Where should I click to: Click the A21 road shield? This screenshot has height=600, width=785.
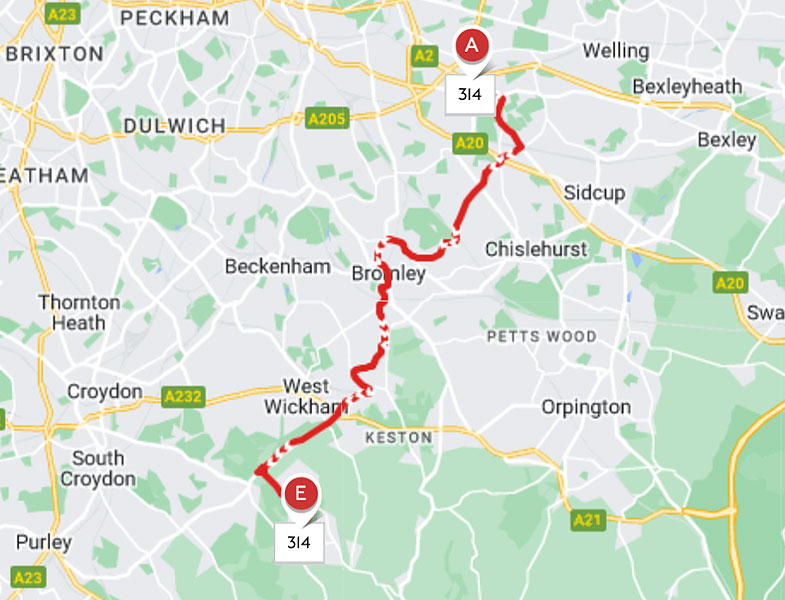(588, 520)
